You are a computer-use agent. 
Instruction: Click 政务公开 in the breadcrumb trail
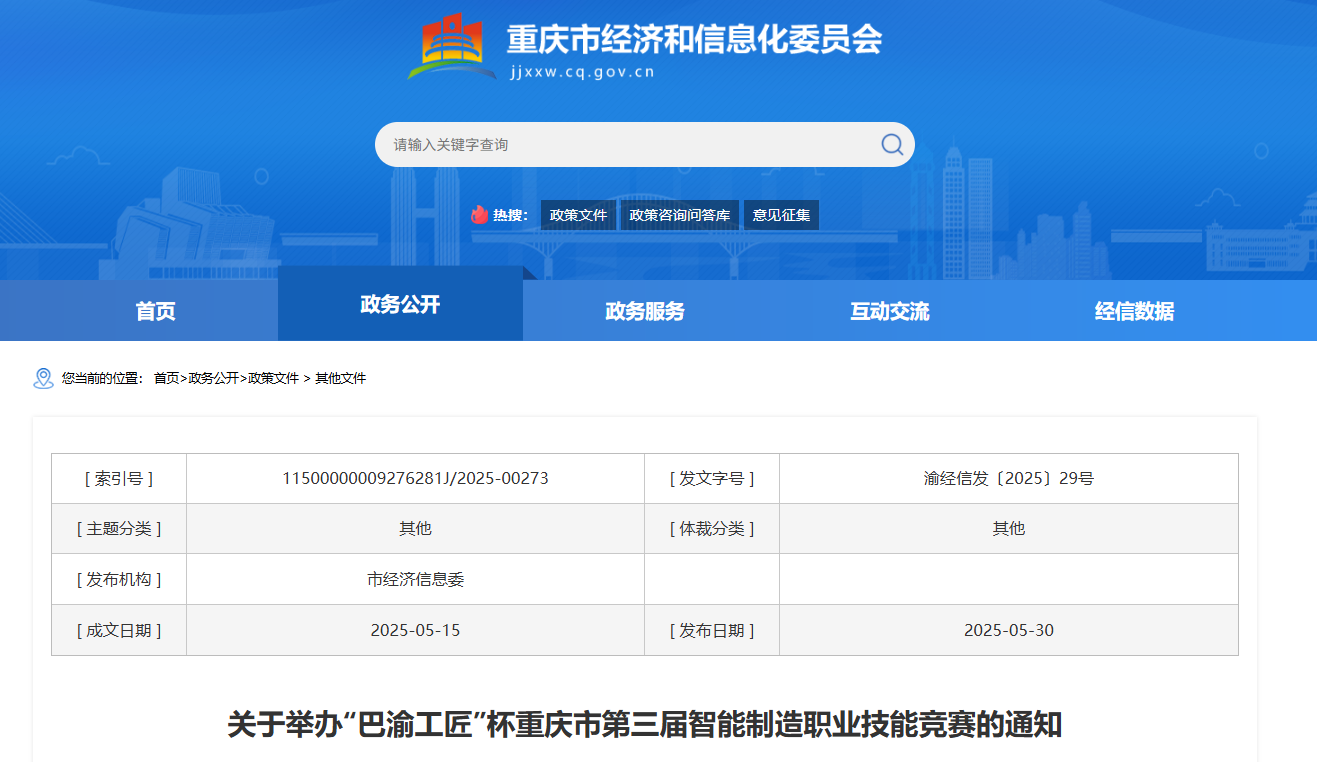[x=213, y=378]
